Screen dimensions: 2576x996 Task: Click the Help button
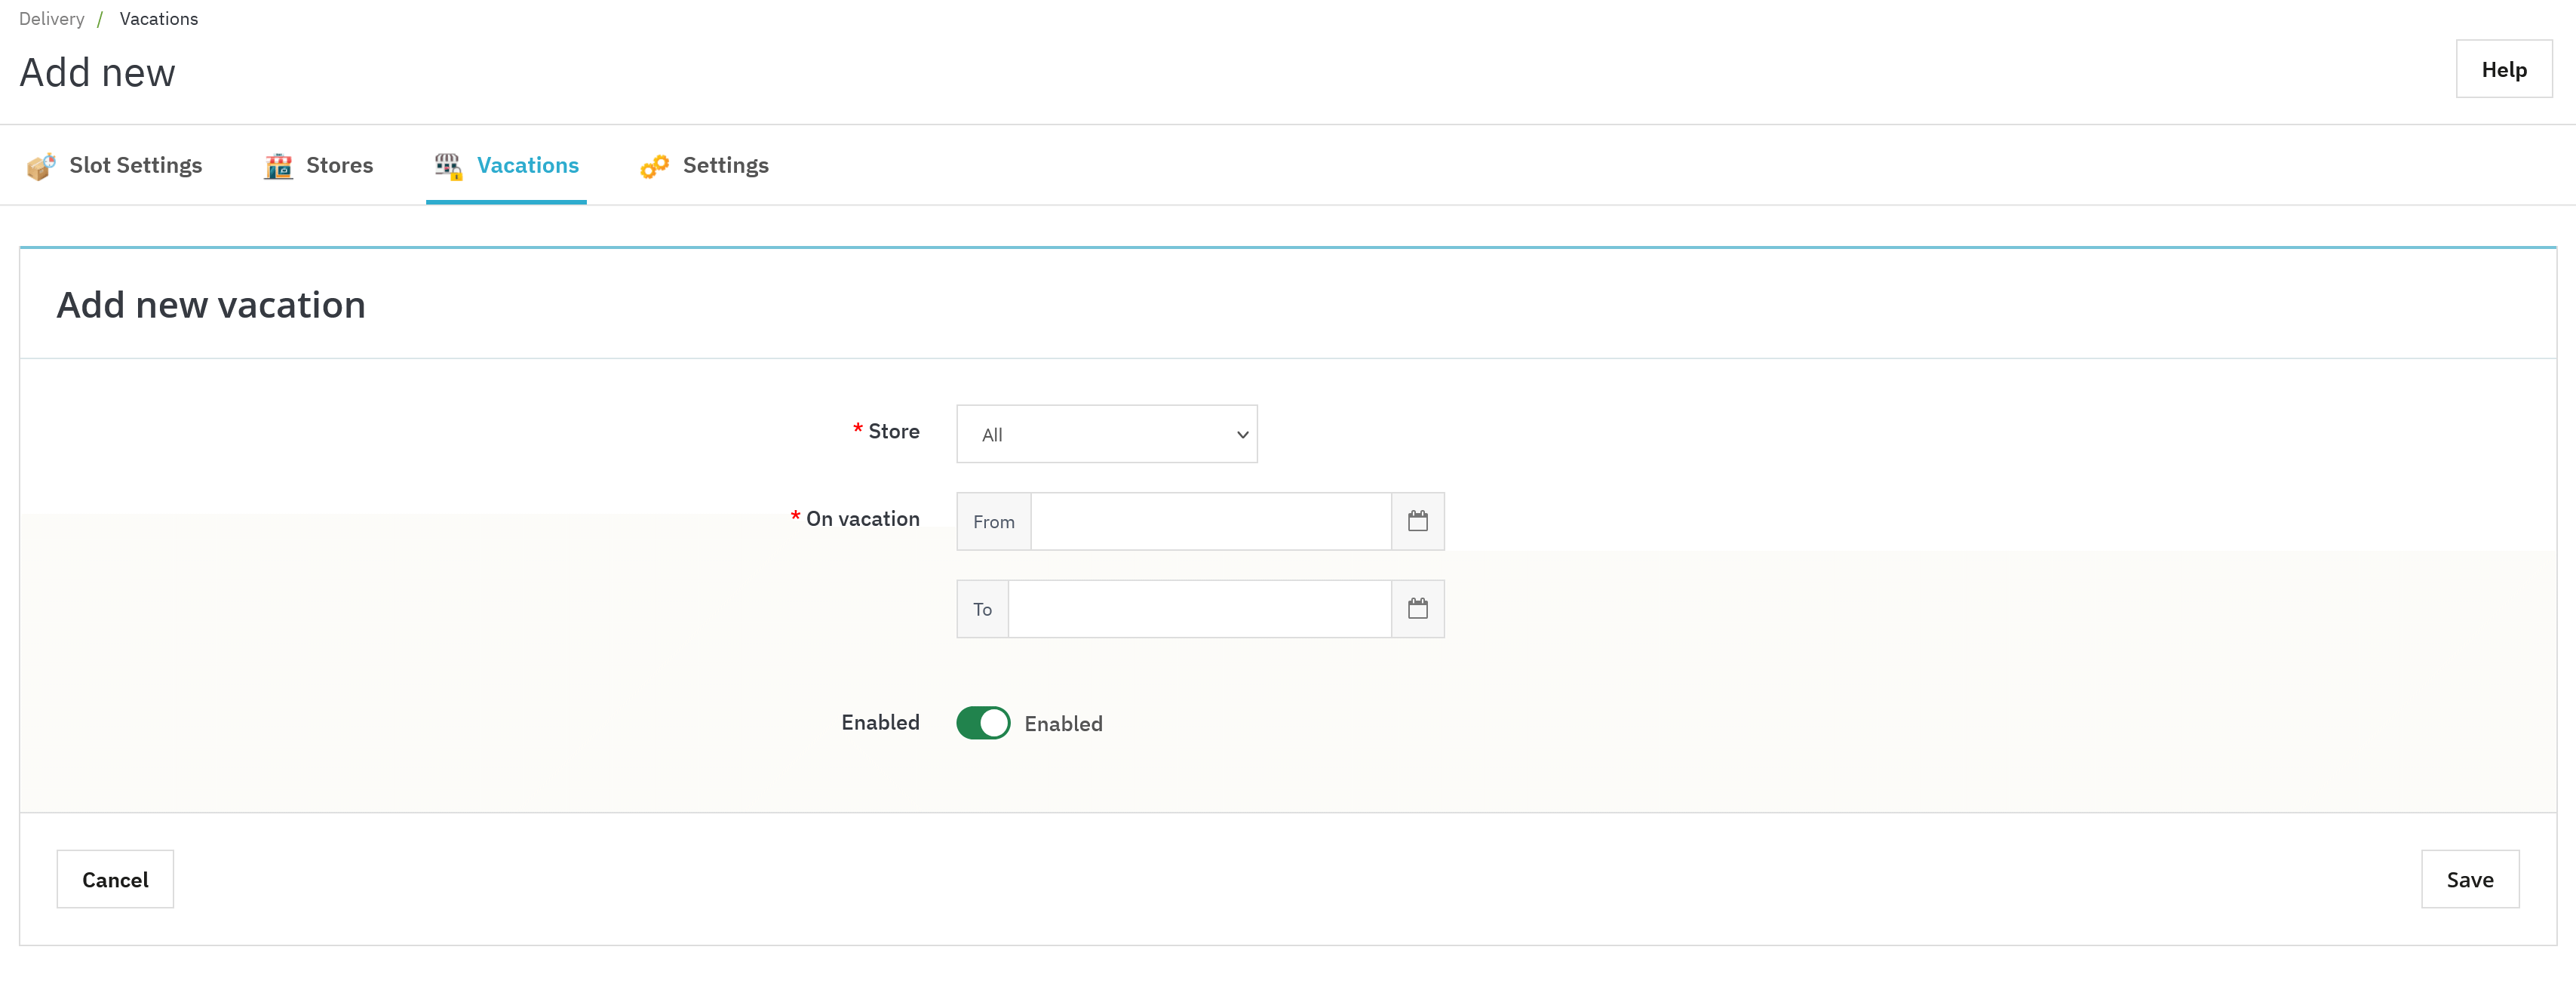coord(2503,69)
